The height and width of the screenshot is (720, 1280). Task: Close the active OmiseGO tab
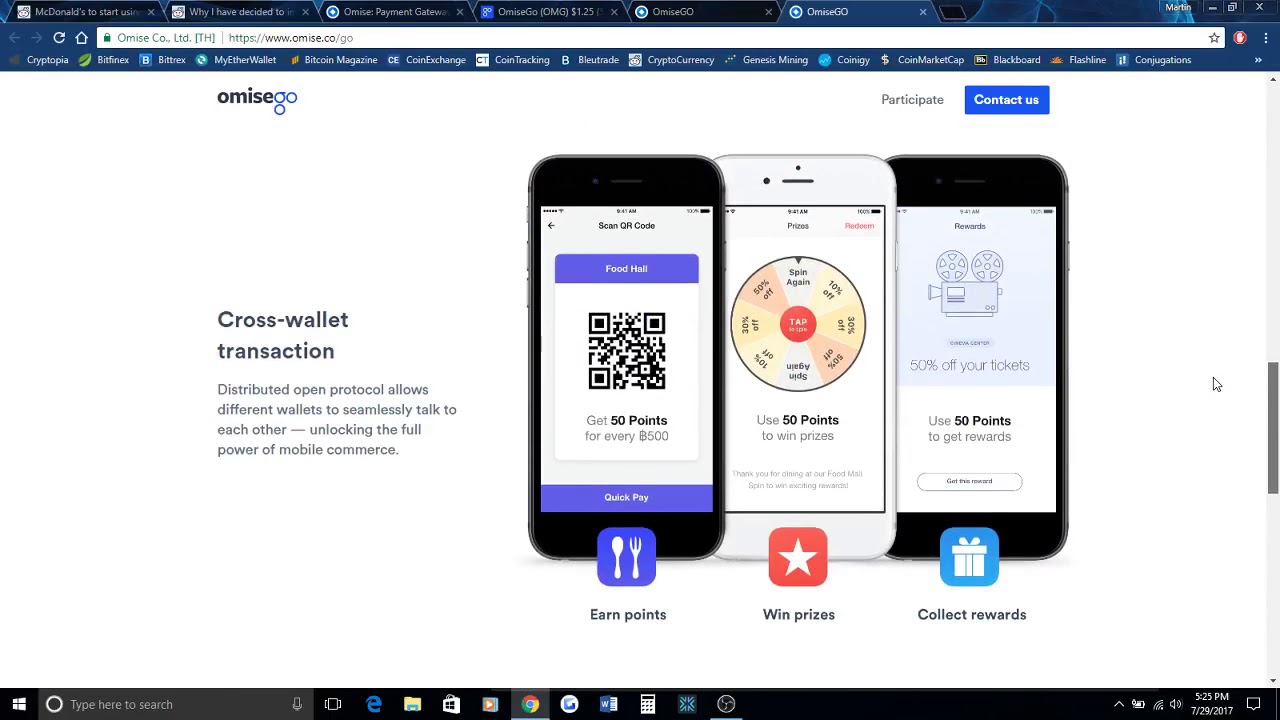click(923, 12)
